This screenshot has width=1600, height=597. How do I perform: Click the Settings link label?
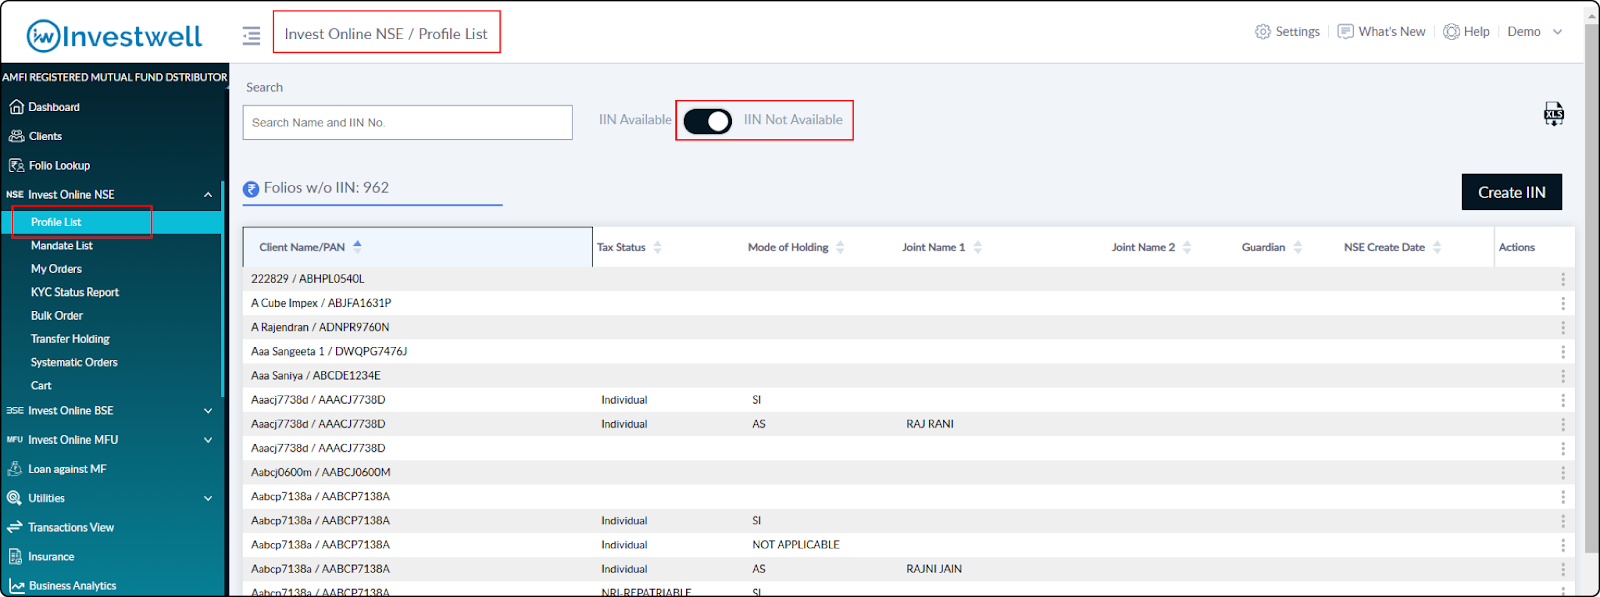click(x=1297, y=32)
